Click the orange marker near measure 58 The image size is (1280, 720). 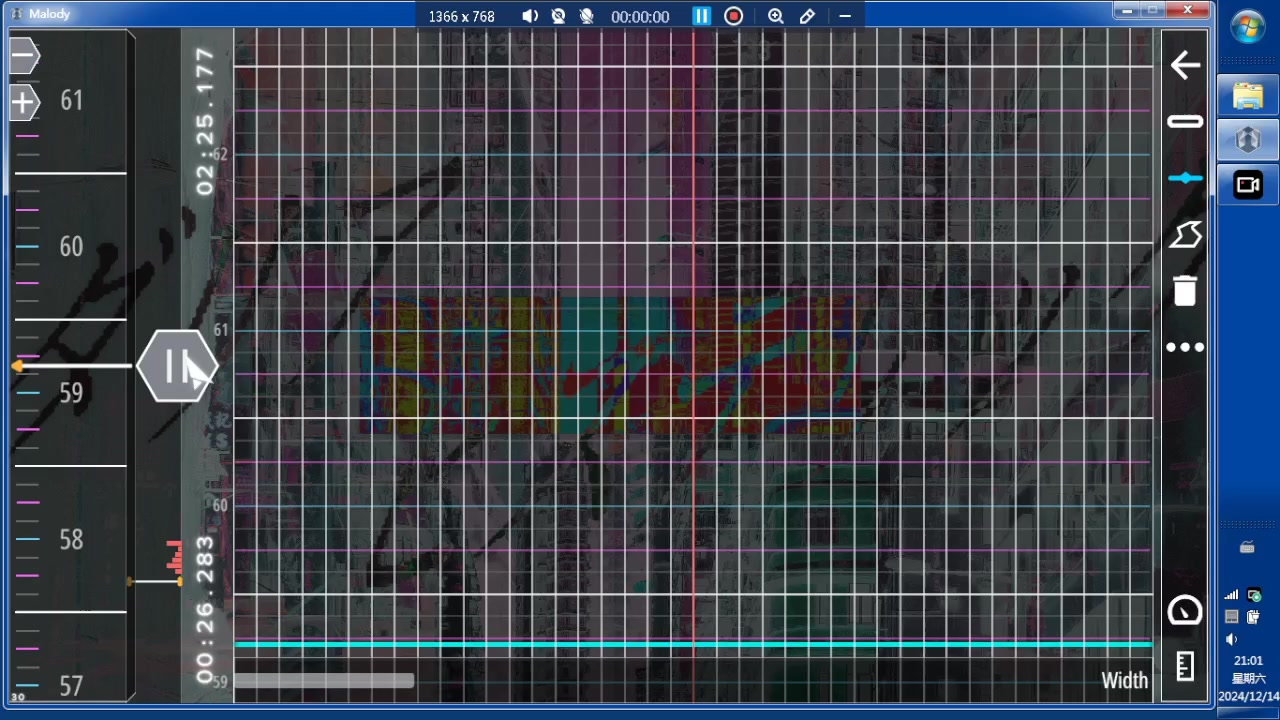180,581
